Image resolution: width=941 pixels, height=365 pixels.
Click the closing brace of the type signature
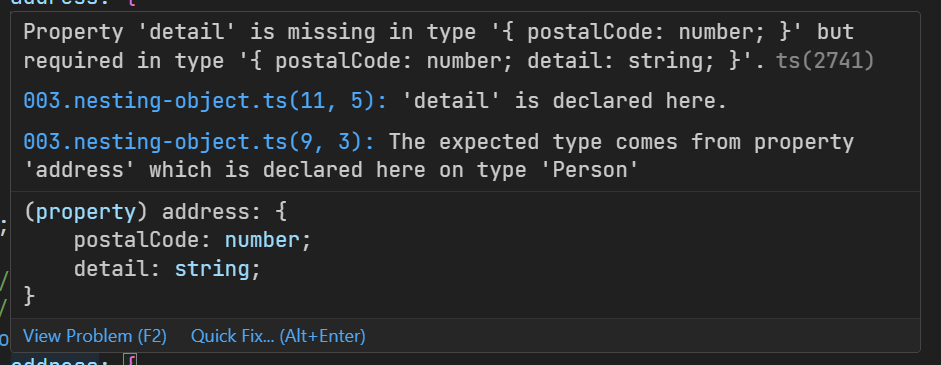[29, 297]
